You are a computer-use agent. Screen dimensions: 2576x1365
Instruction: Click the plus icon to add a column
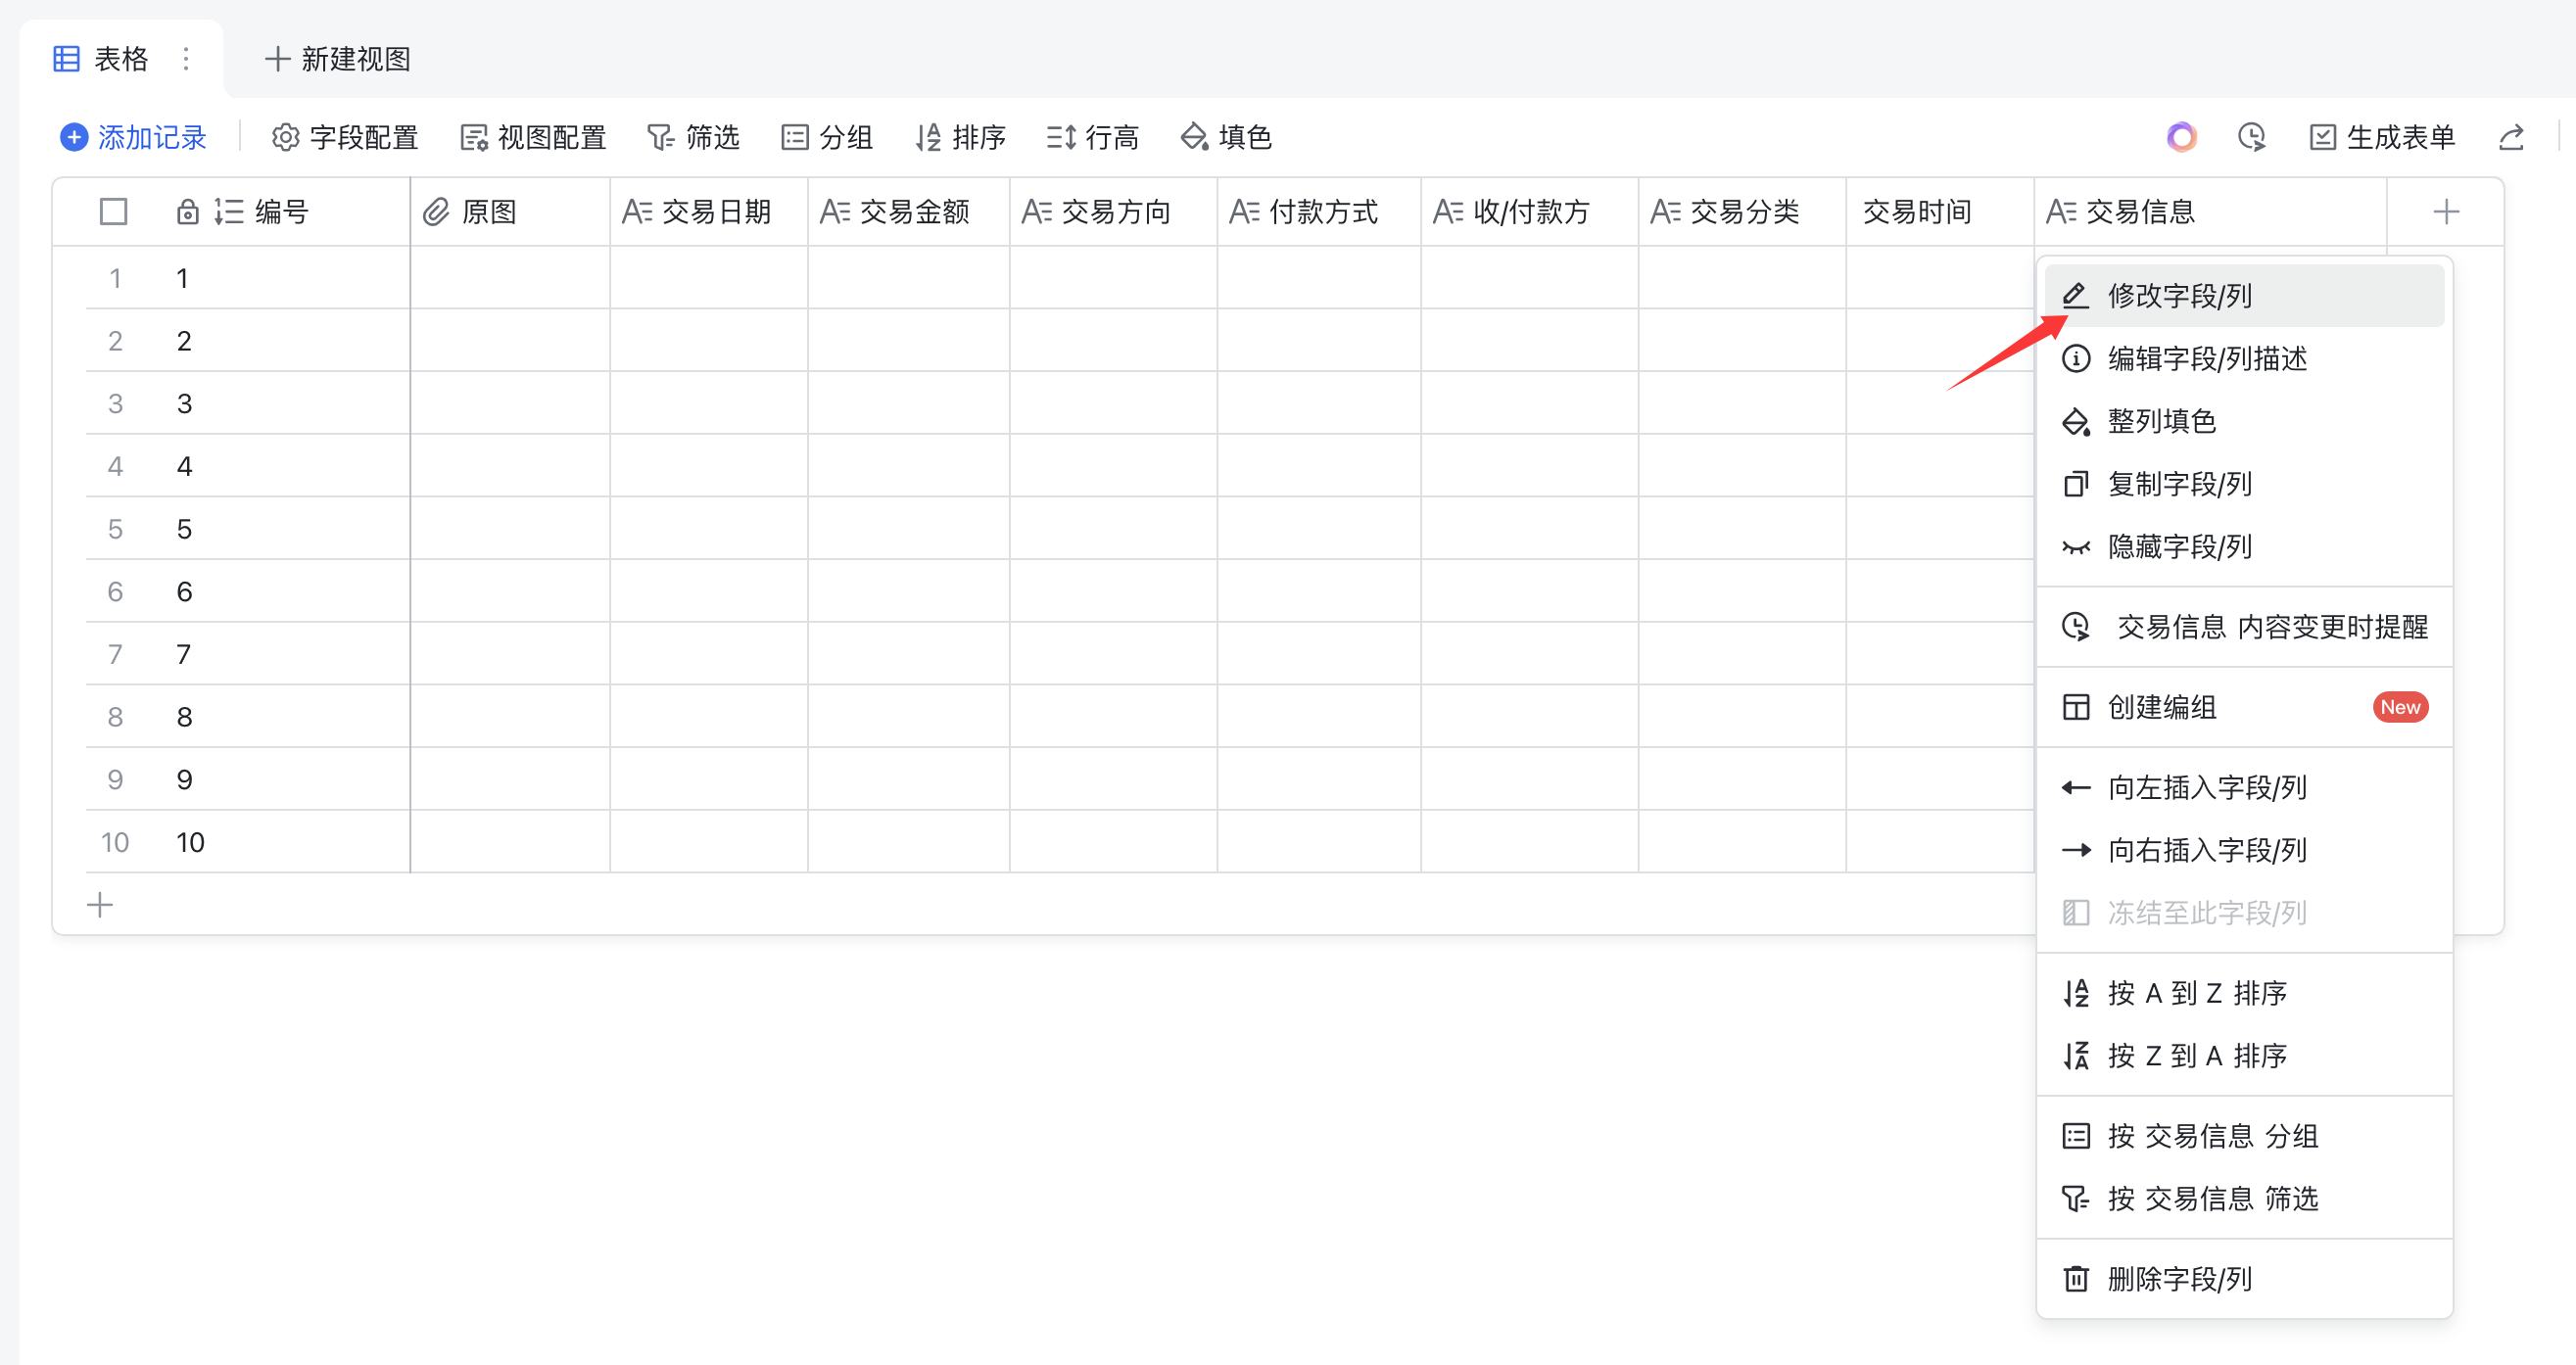[x=2445, y=211]
